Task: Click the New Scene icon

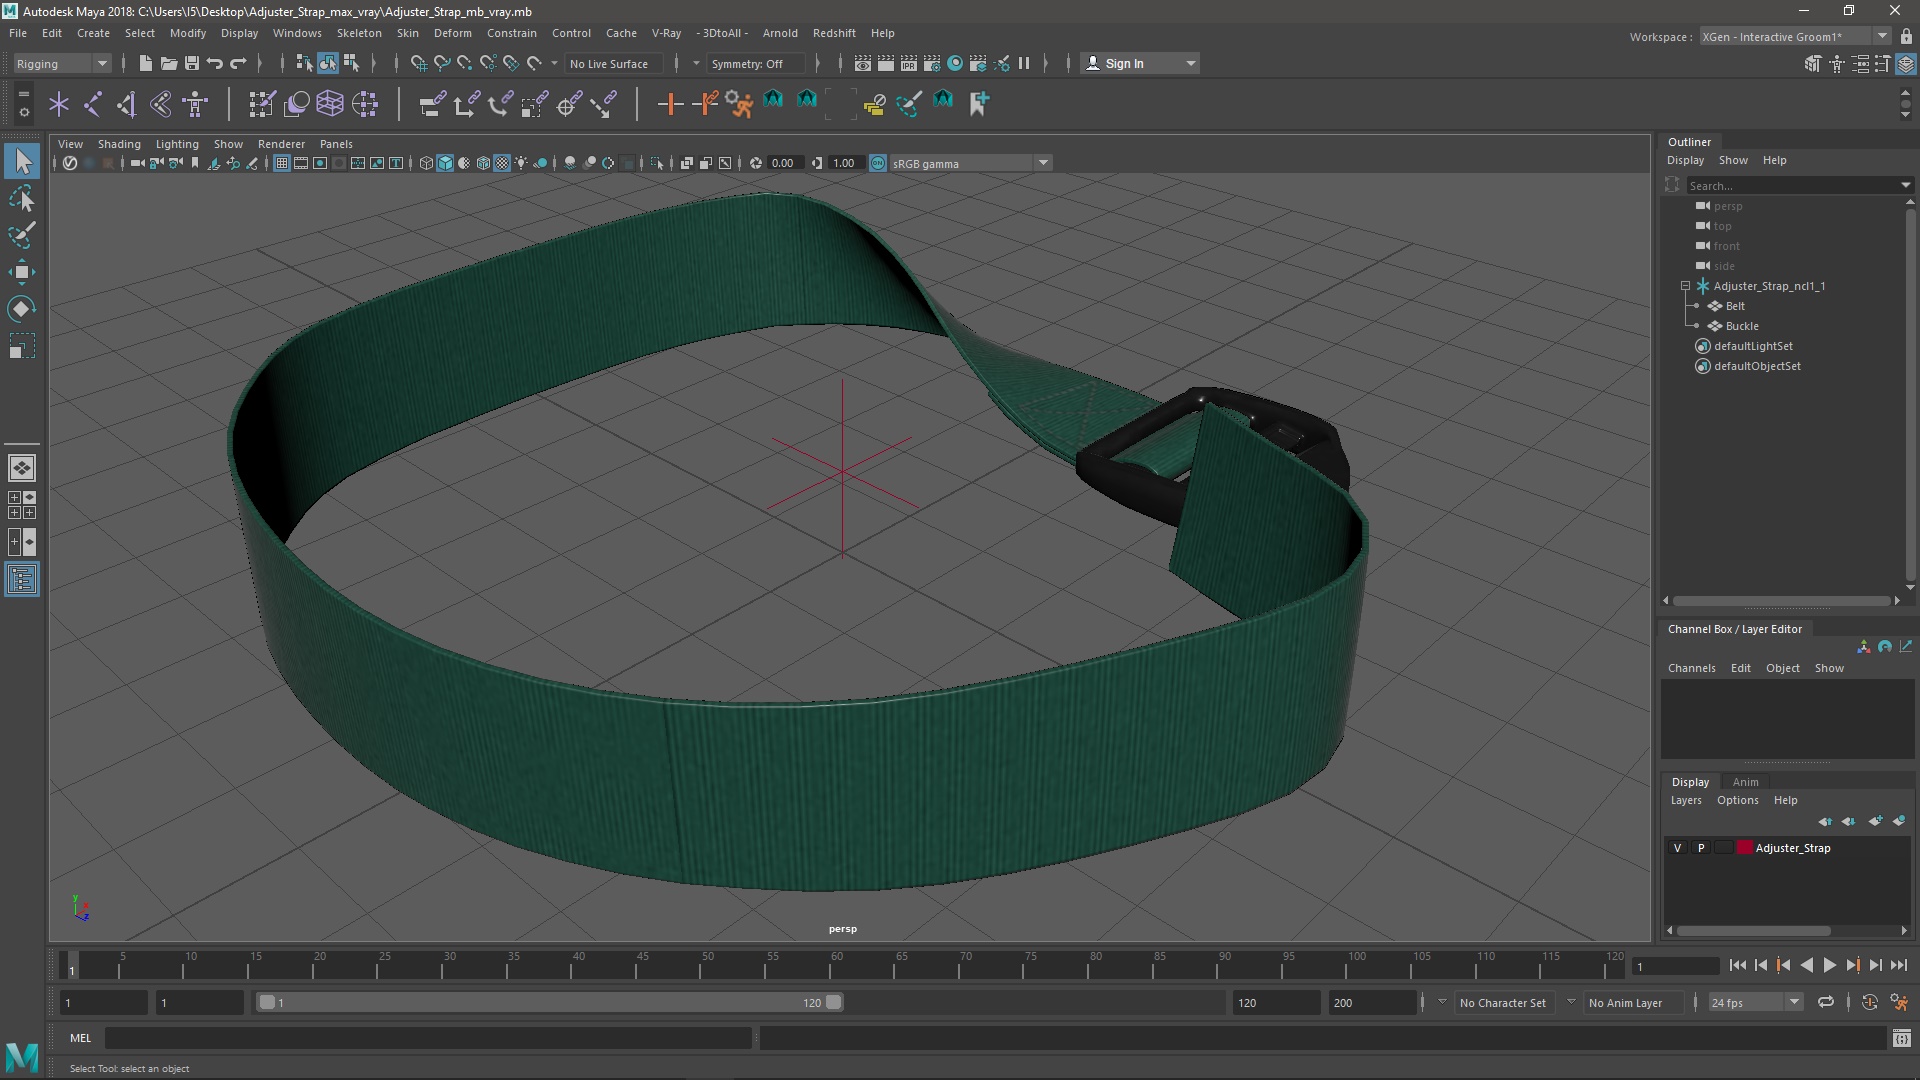Action: pyautogui.click(x=145, y=63)
